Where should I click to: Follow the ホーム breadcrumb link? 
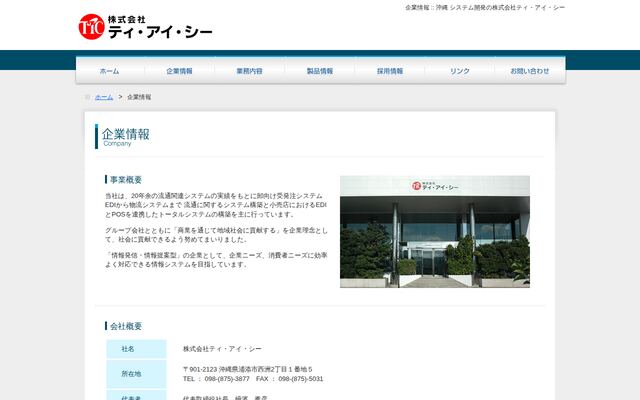click(x=104, y=97)
